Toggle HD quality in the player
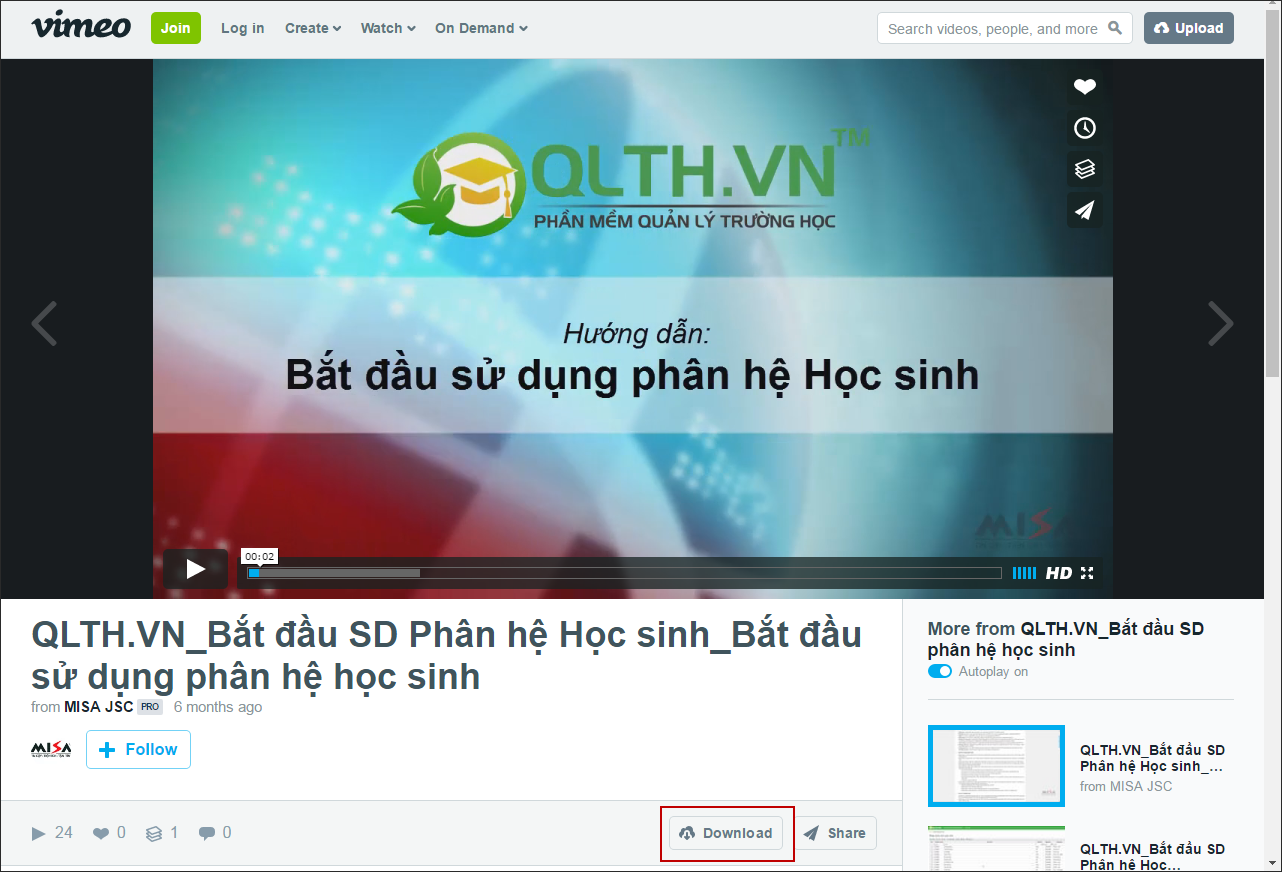The image size is (1282, 872). 1059,573
